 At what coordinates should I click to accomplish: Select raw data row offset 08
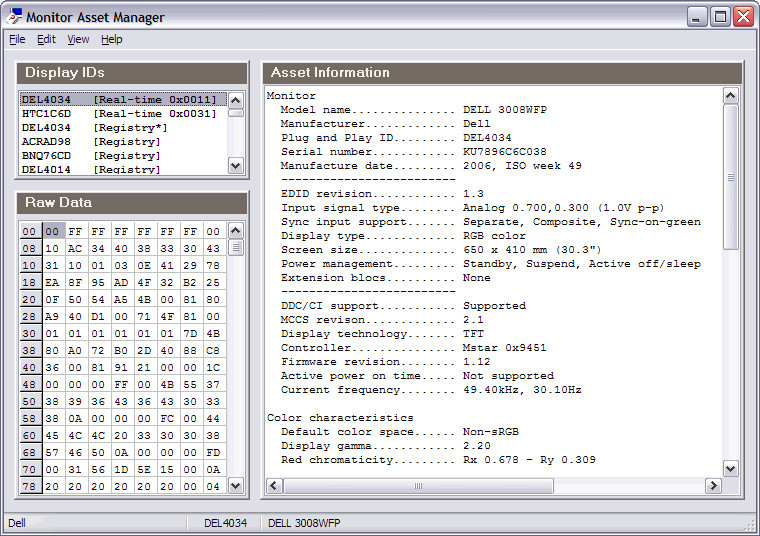pyautogui.click(x=31, y=248)
